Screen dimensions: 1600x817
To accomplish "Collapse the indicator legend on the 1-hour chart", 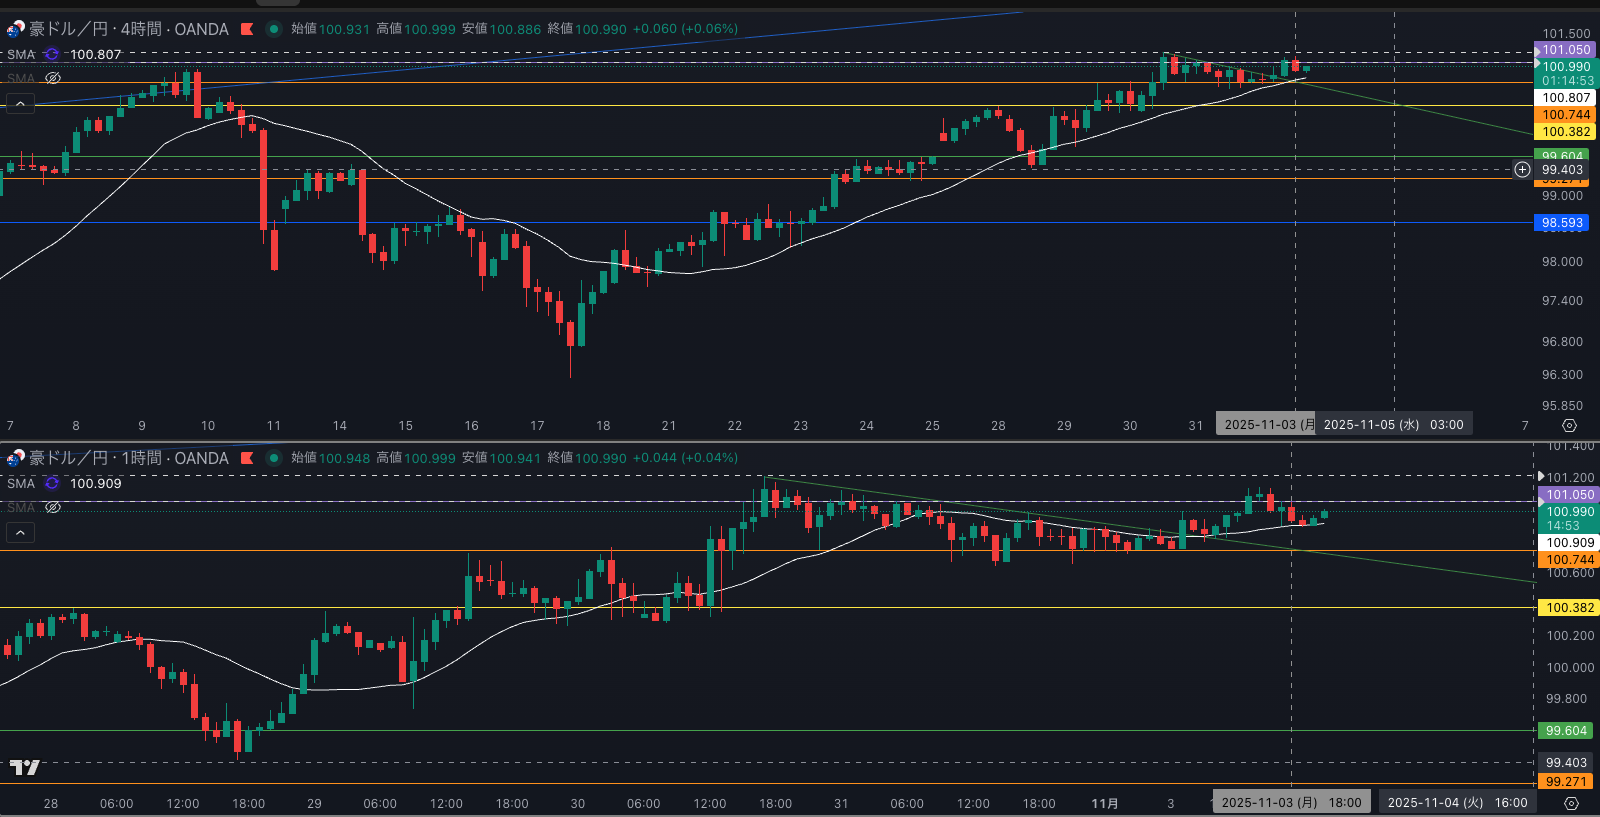I will [20, 532].
